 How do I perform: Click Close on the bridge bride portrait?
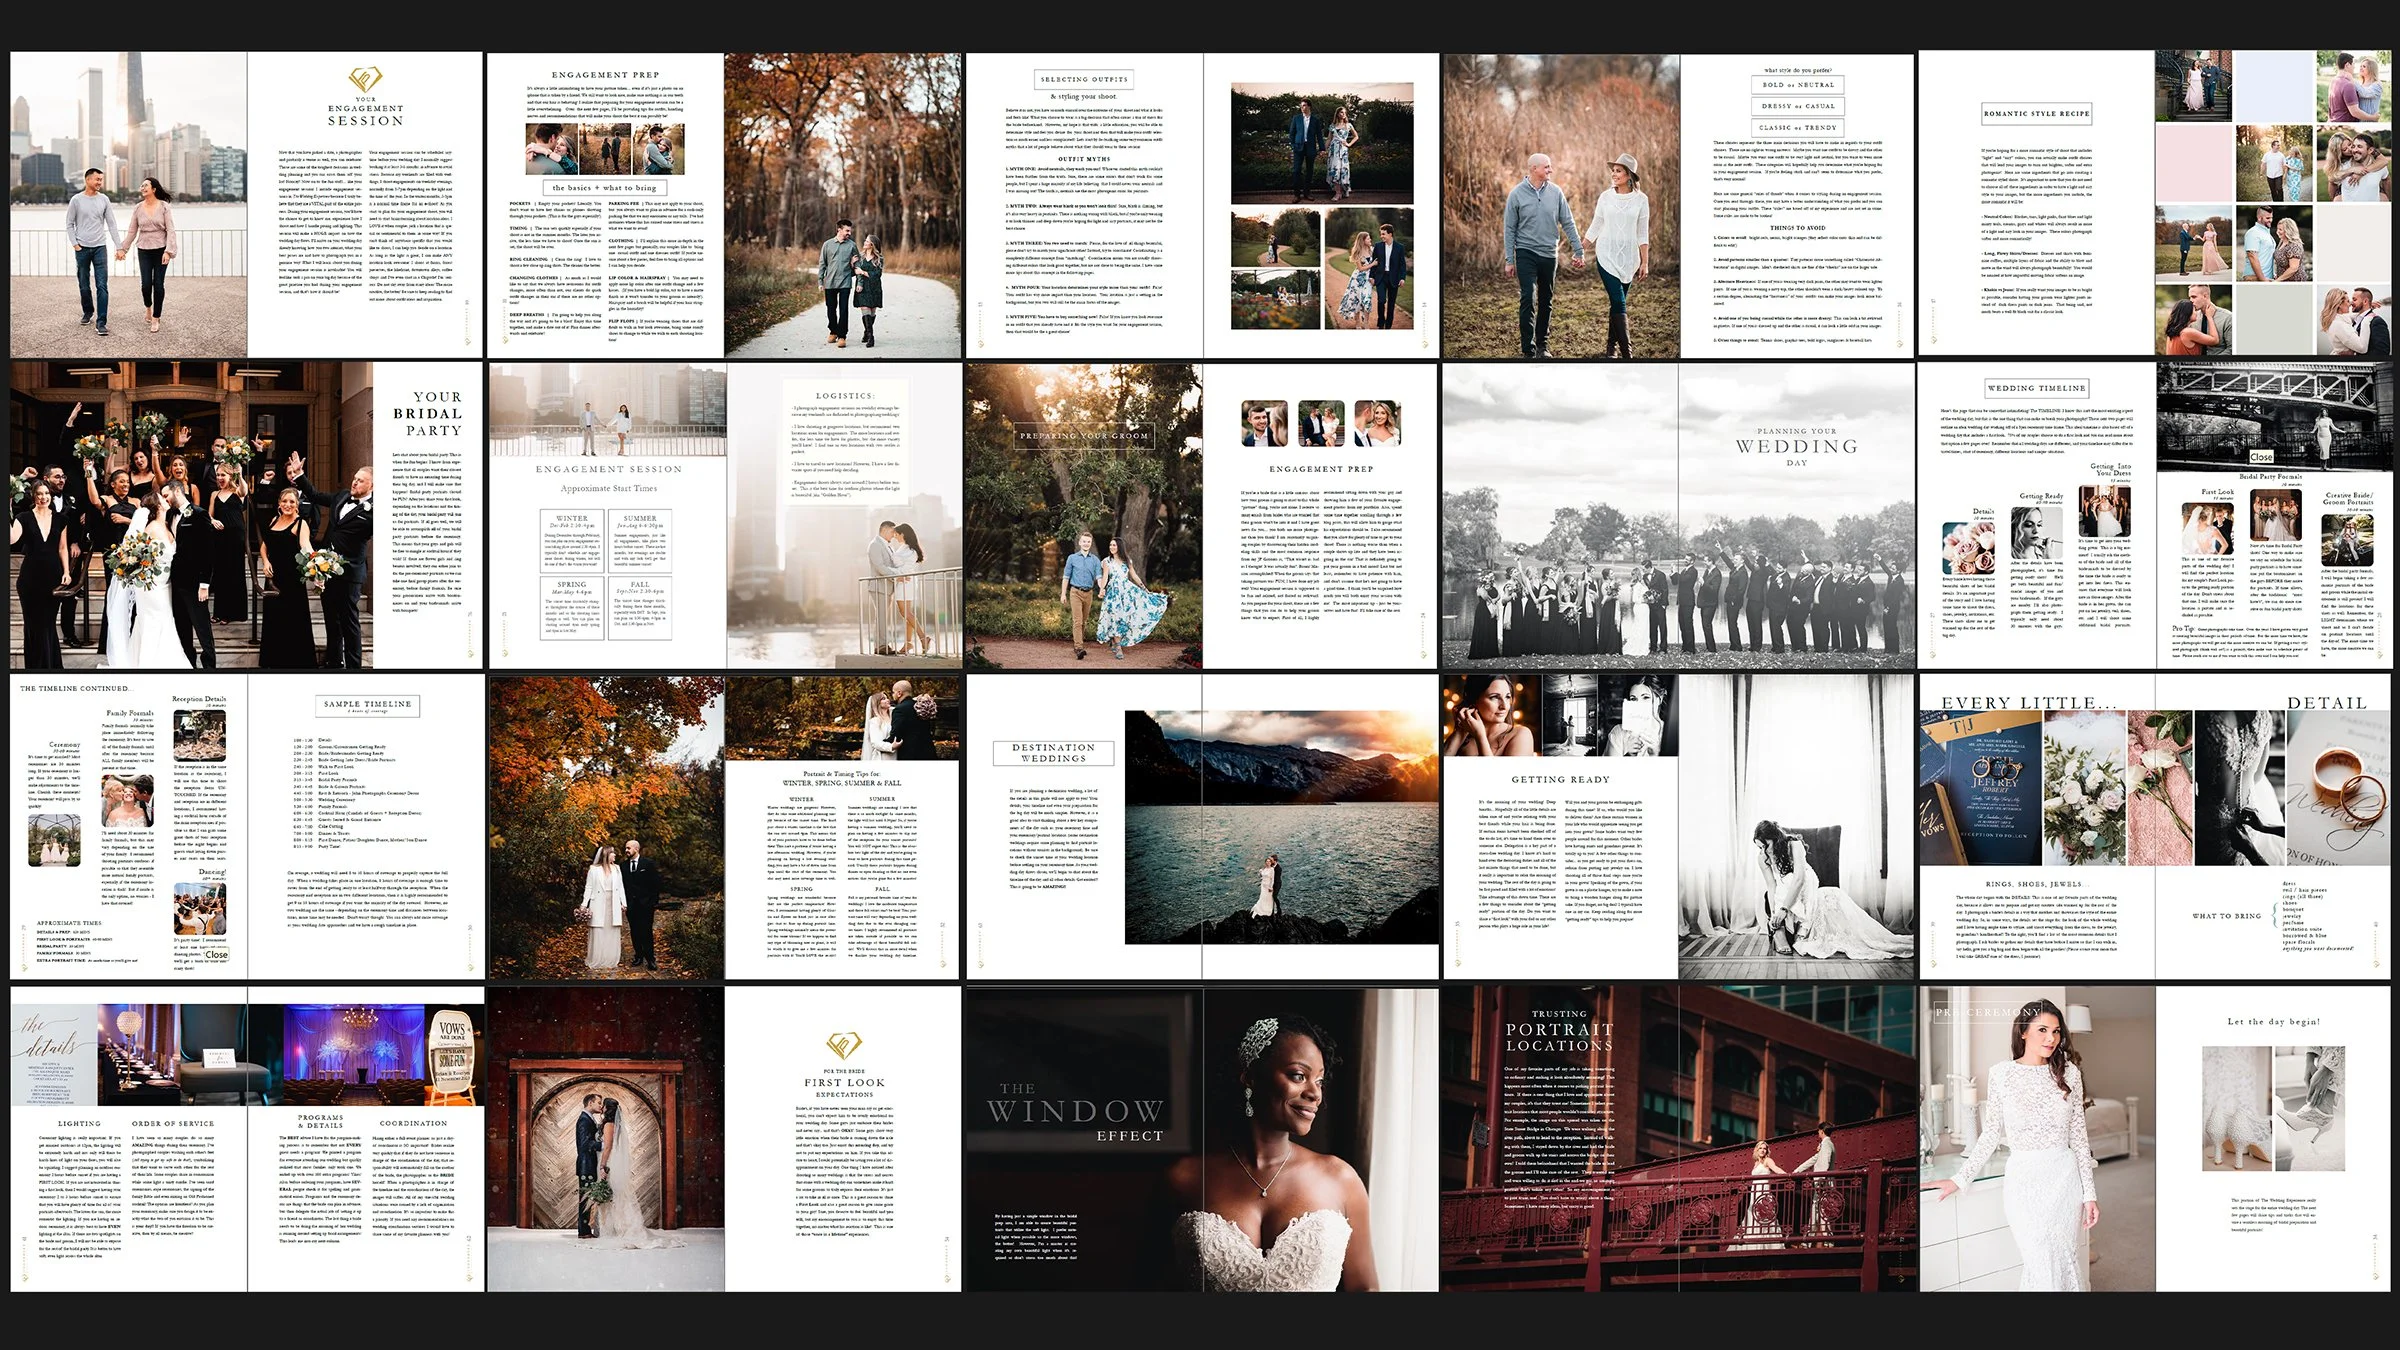tap(2261, 456)
